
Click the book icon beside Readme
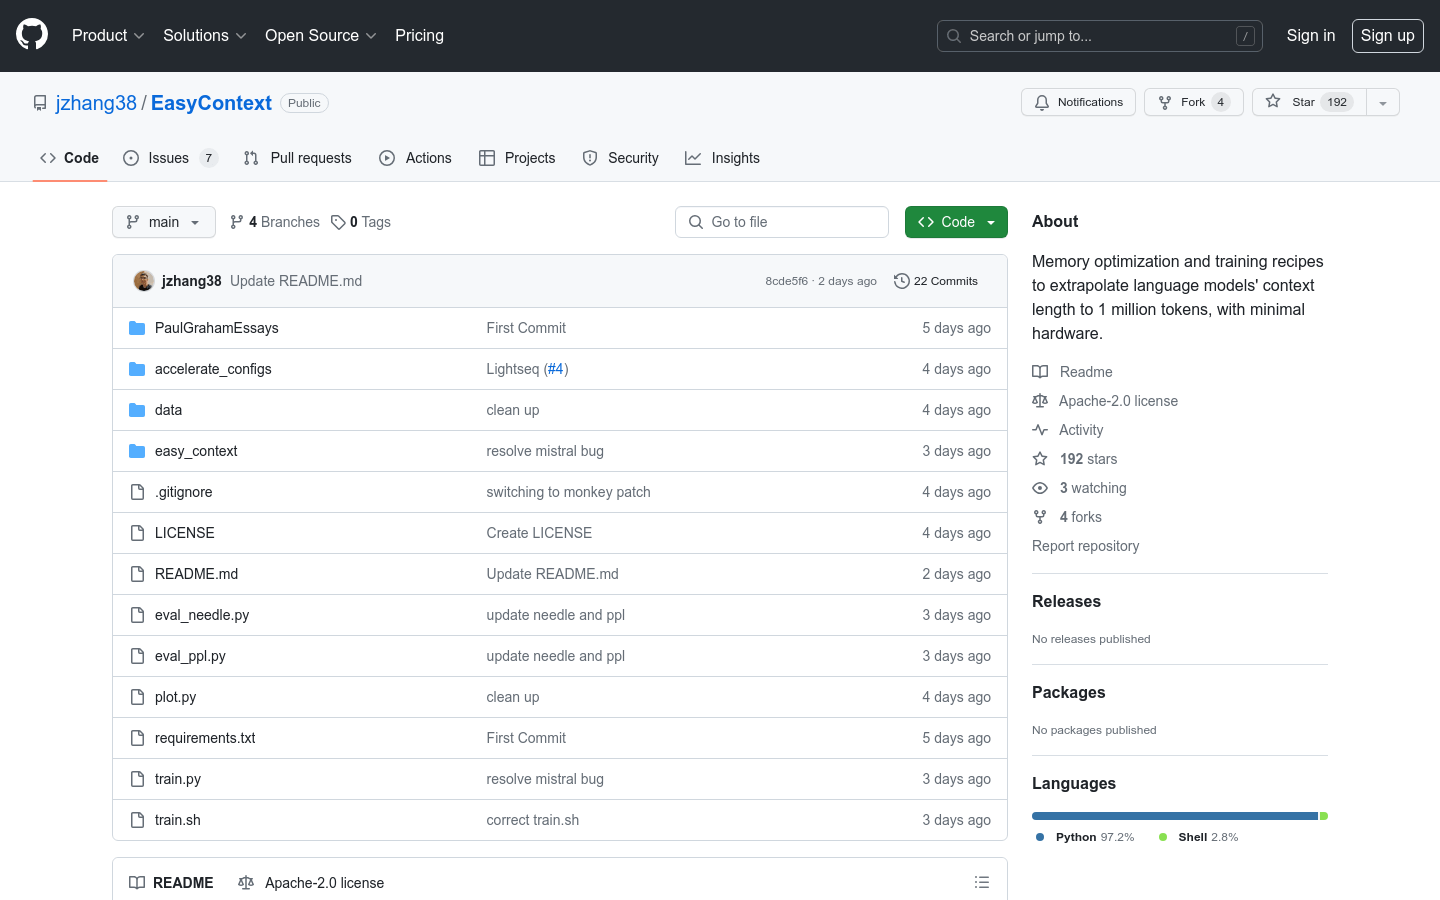point(1040,372)
